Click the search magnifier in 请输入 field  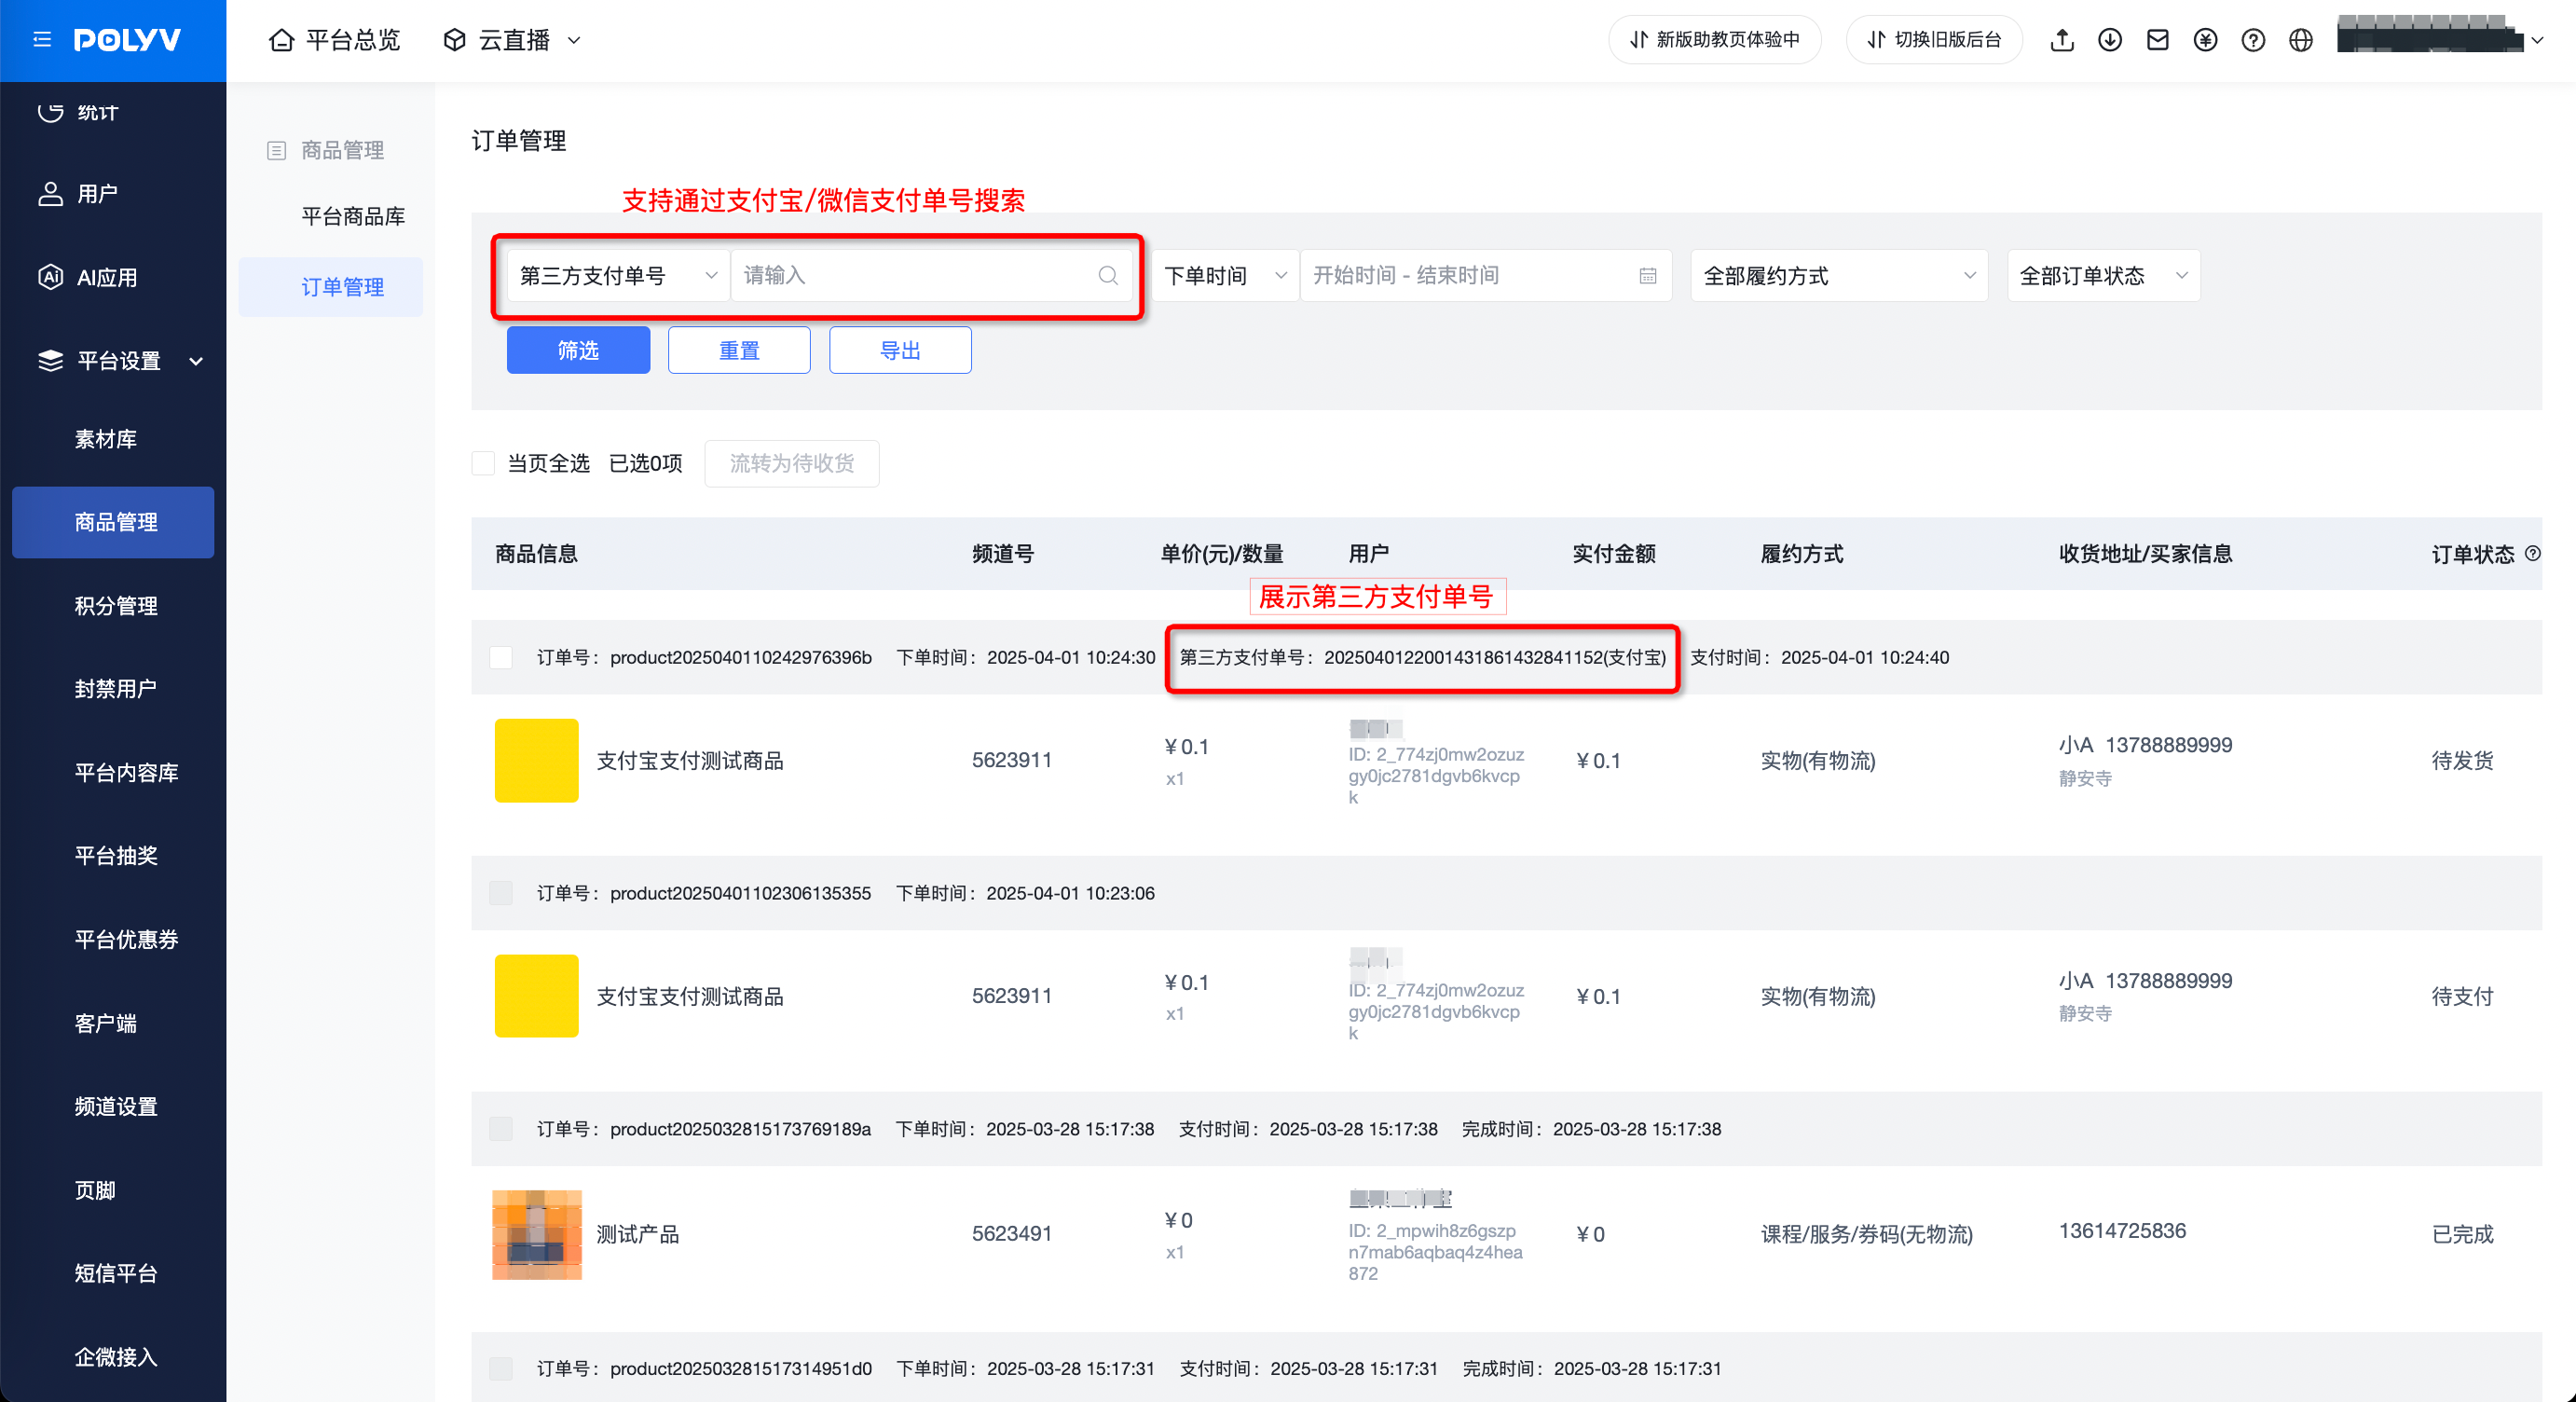pos(1108,275)
